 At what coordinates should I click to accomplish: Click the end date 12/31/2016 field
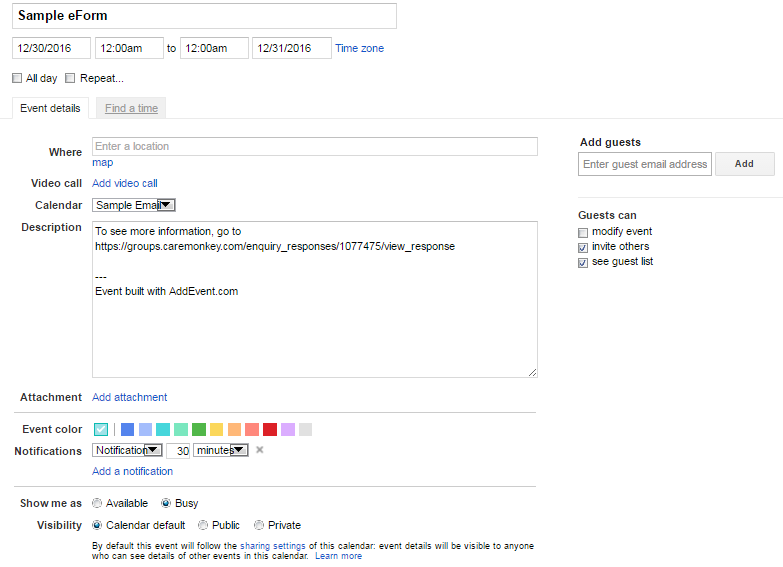(x=292, y=48)
